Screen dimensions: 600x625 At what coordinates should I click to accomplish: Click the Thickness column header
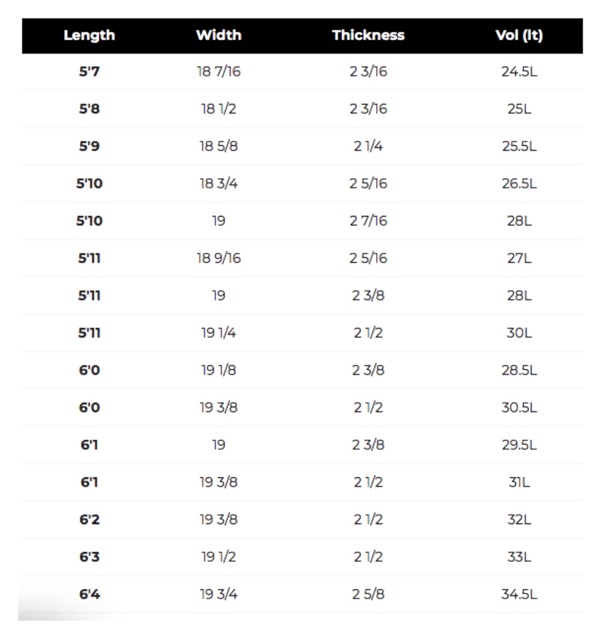pyautogui.click(x=368, y=35)
